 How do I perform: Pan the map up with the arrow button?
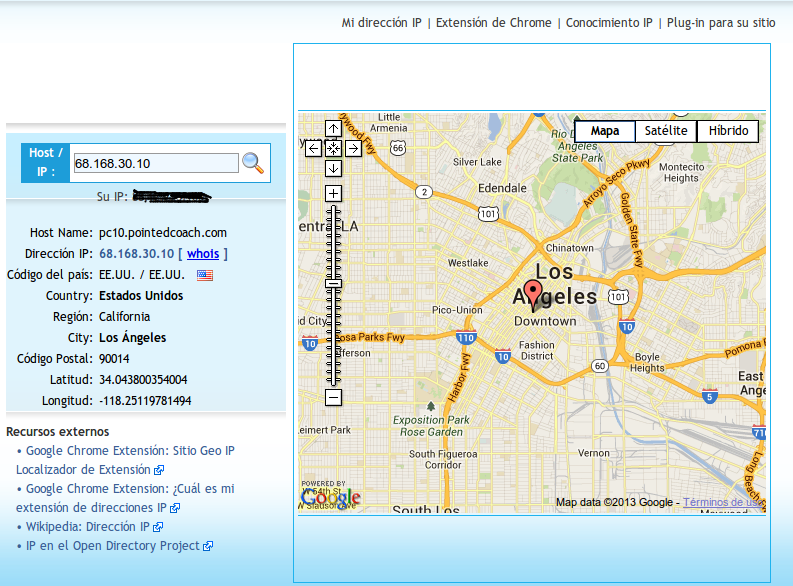click(333, 128)
